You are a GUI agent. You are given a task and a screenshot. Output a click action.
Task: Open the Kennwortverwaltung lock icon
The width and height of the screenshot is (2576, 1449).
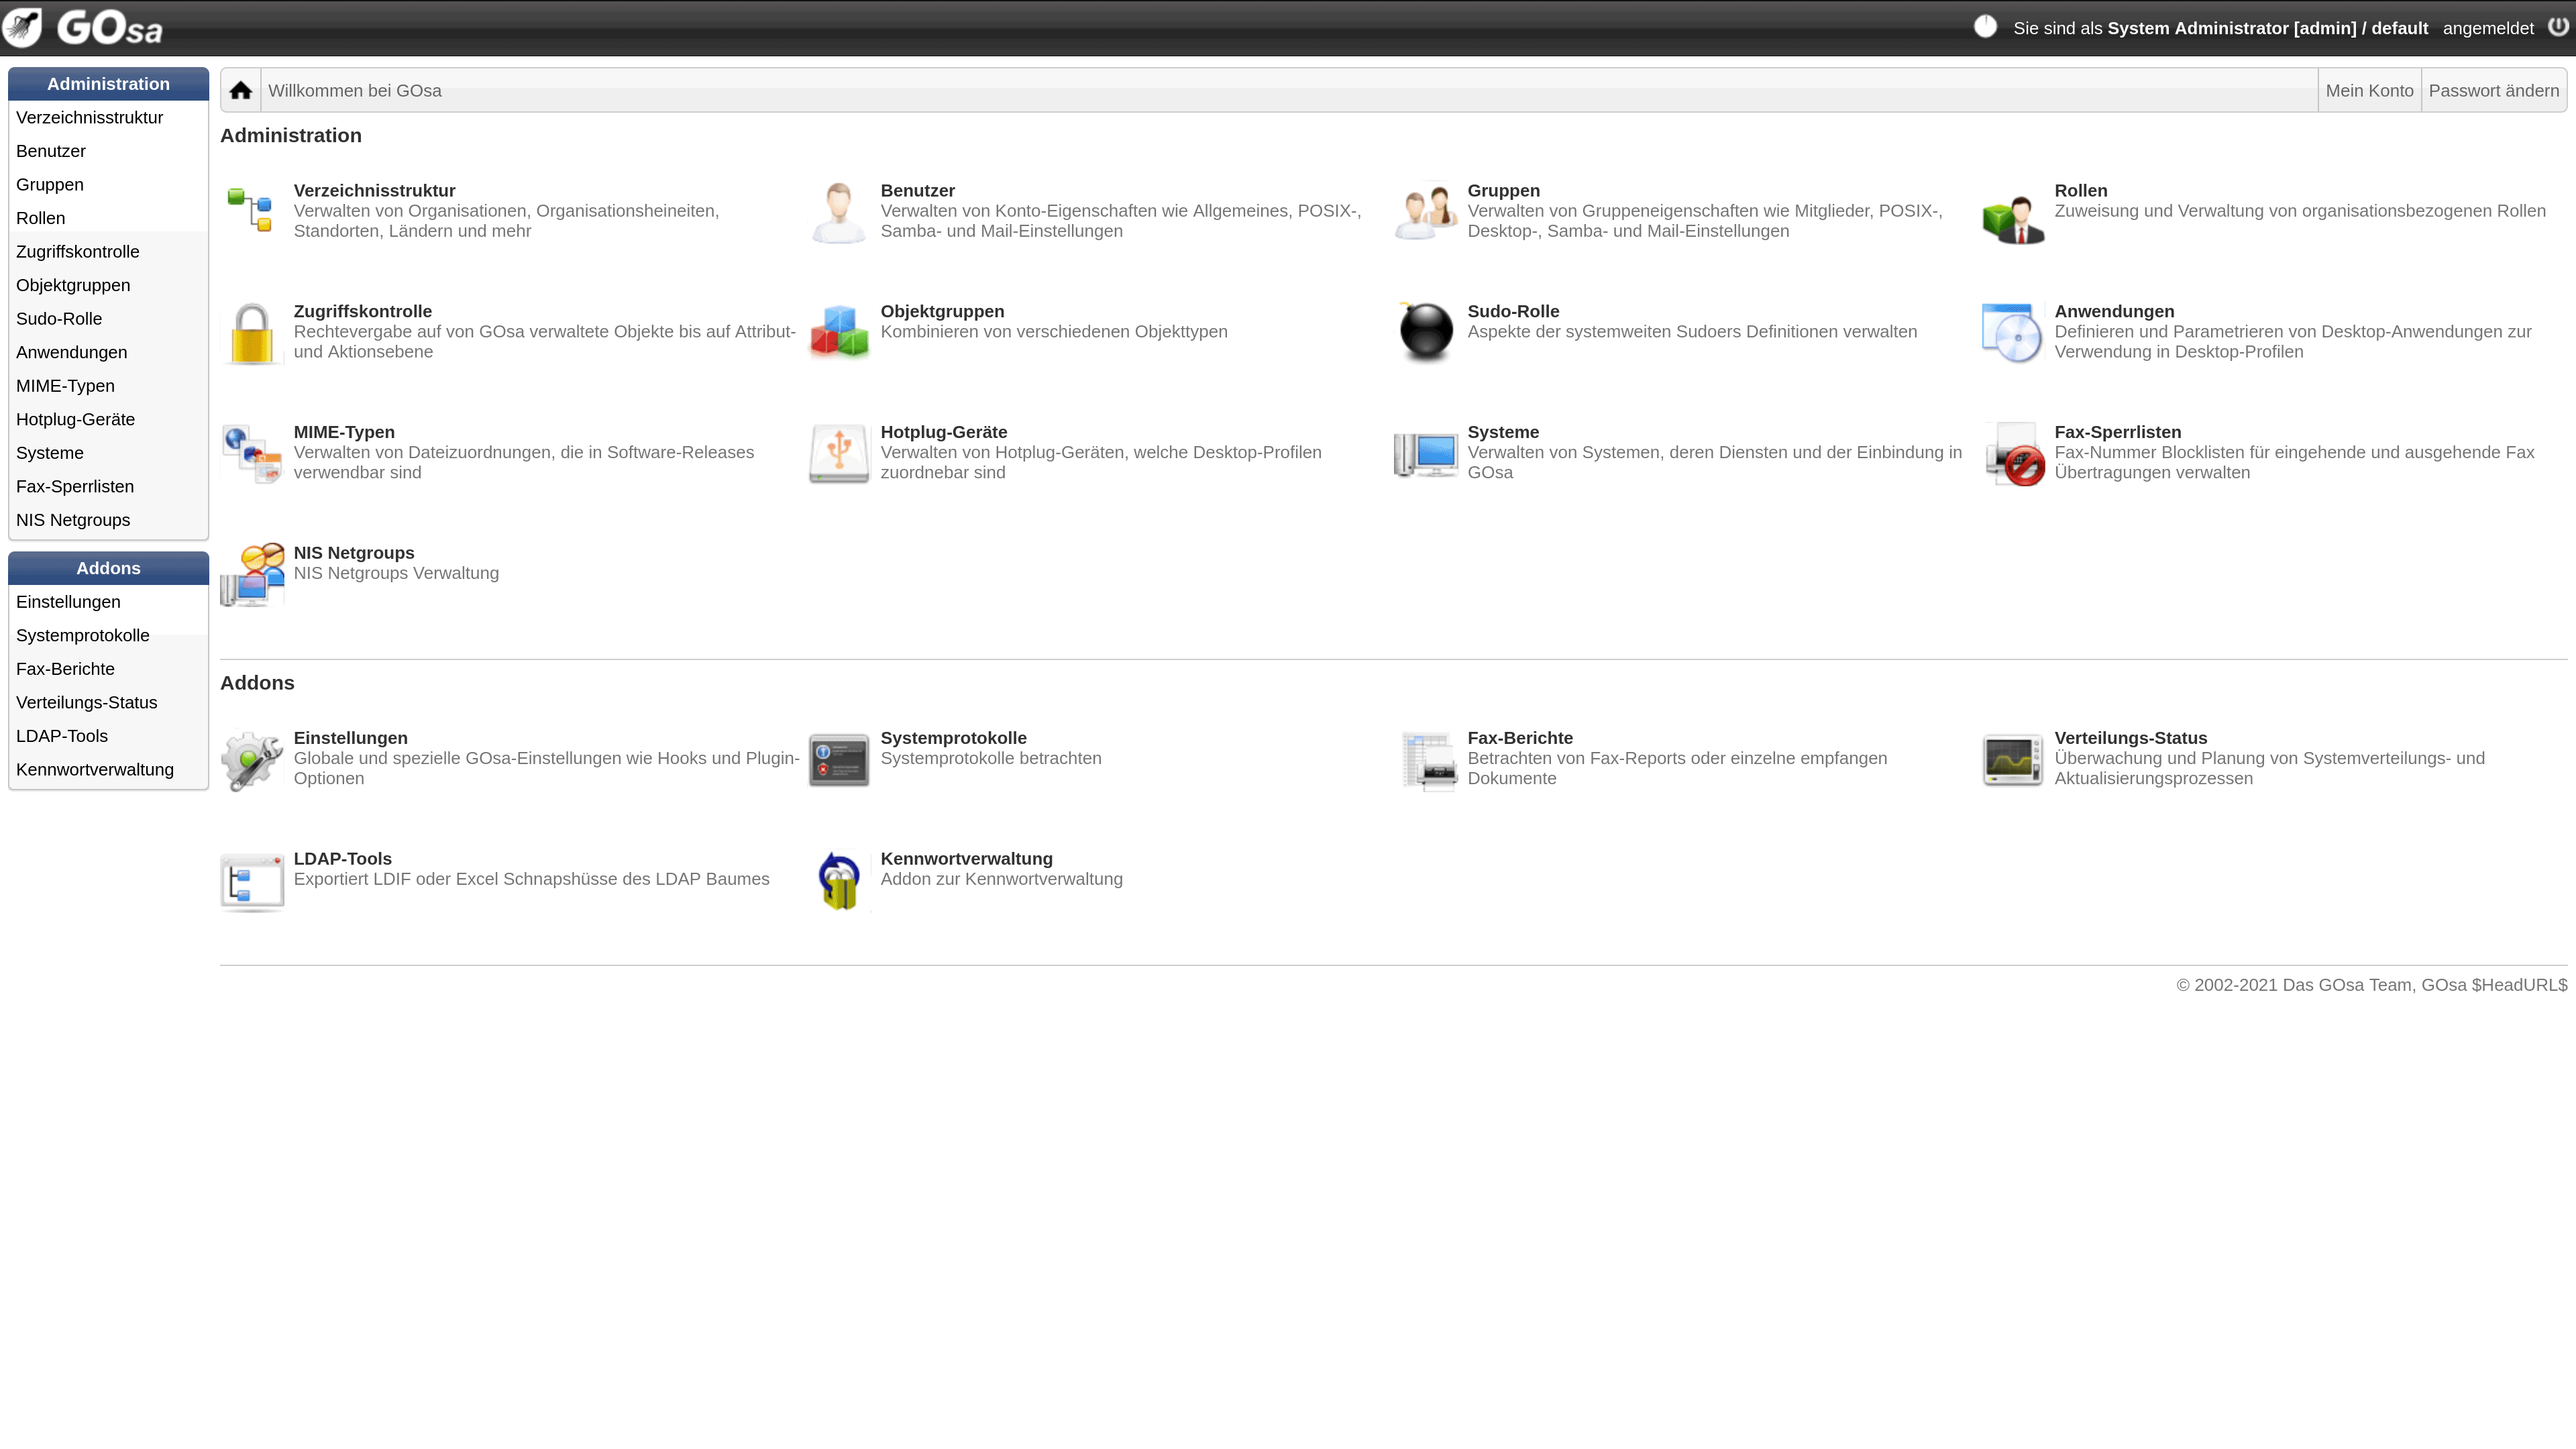tap(839, 881)
